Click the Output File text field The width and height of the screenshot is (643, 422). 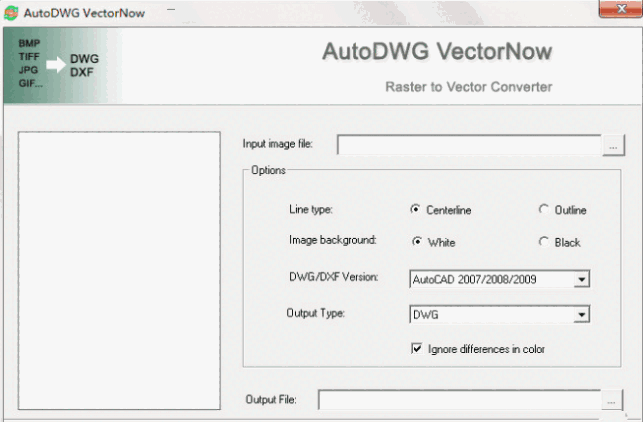459,400
